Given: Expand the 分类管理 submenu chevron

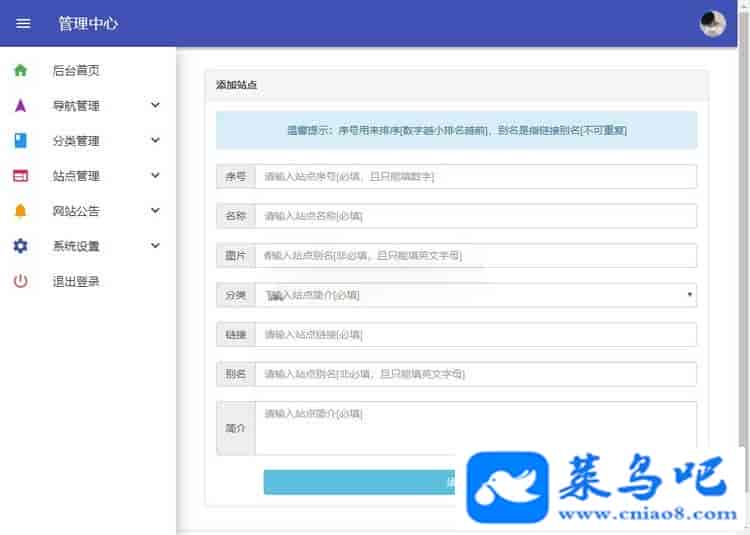Looking at the screenshot, I should pyautogui.click(x=155, y=140).
